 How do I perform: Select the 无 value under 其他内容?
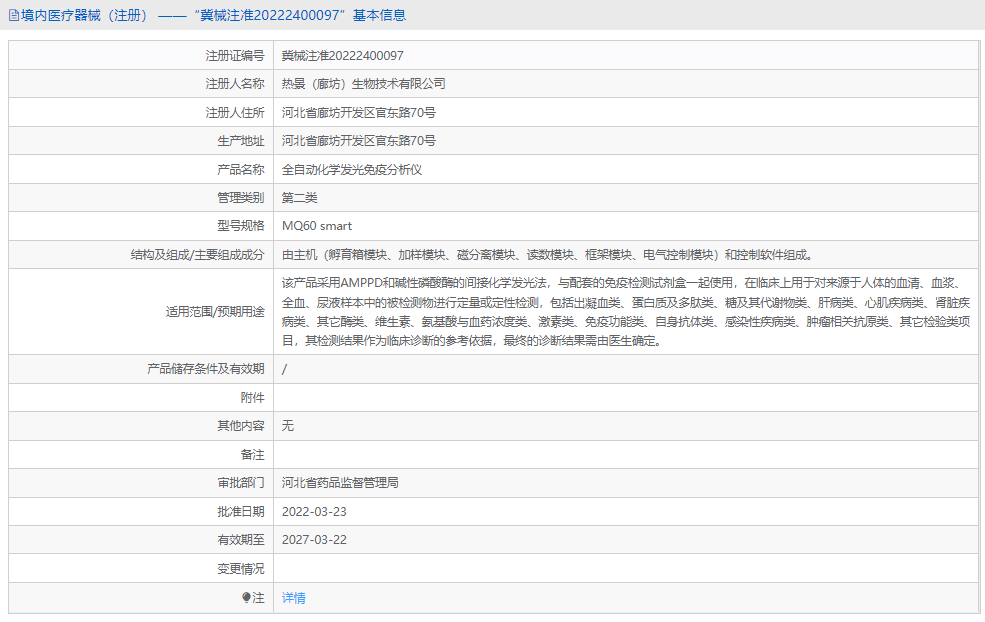(x=288, y=426)
